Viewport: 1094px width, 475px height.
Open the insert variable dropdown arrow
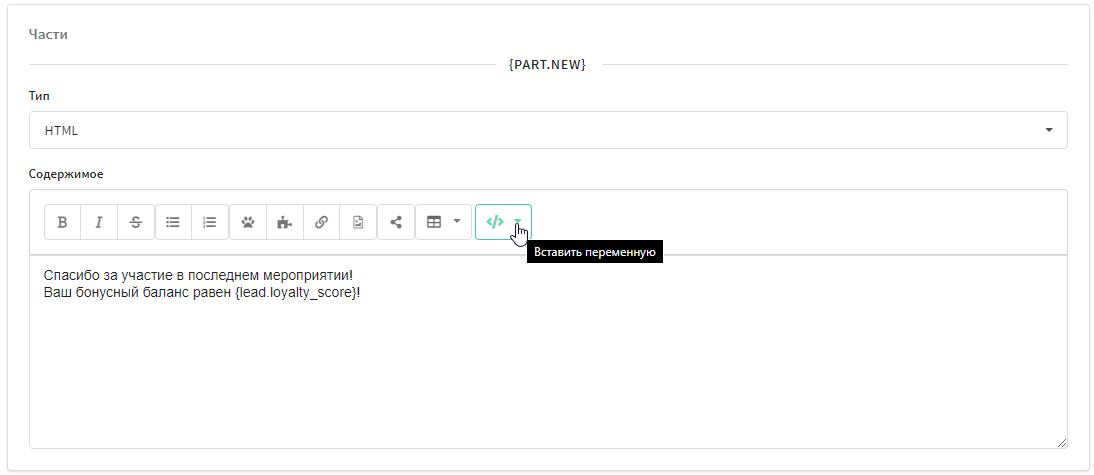point(518,222)
